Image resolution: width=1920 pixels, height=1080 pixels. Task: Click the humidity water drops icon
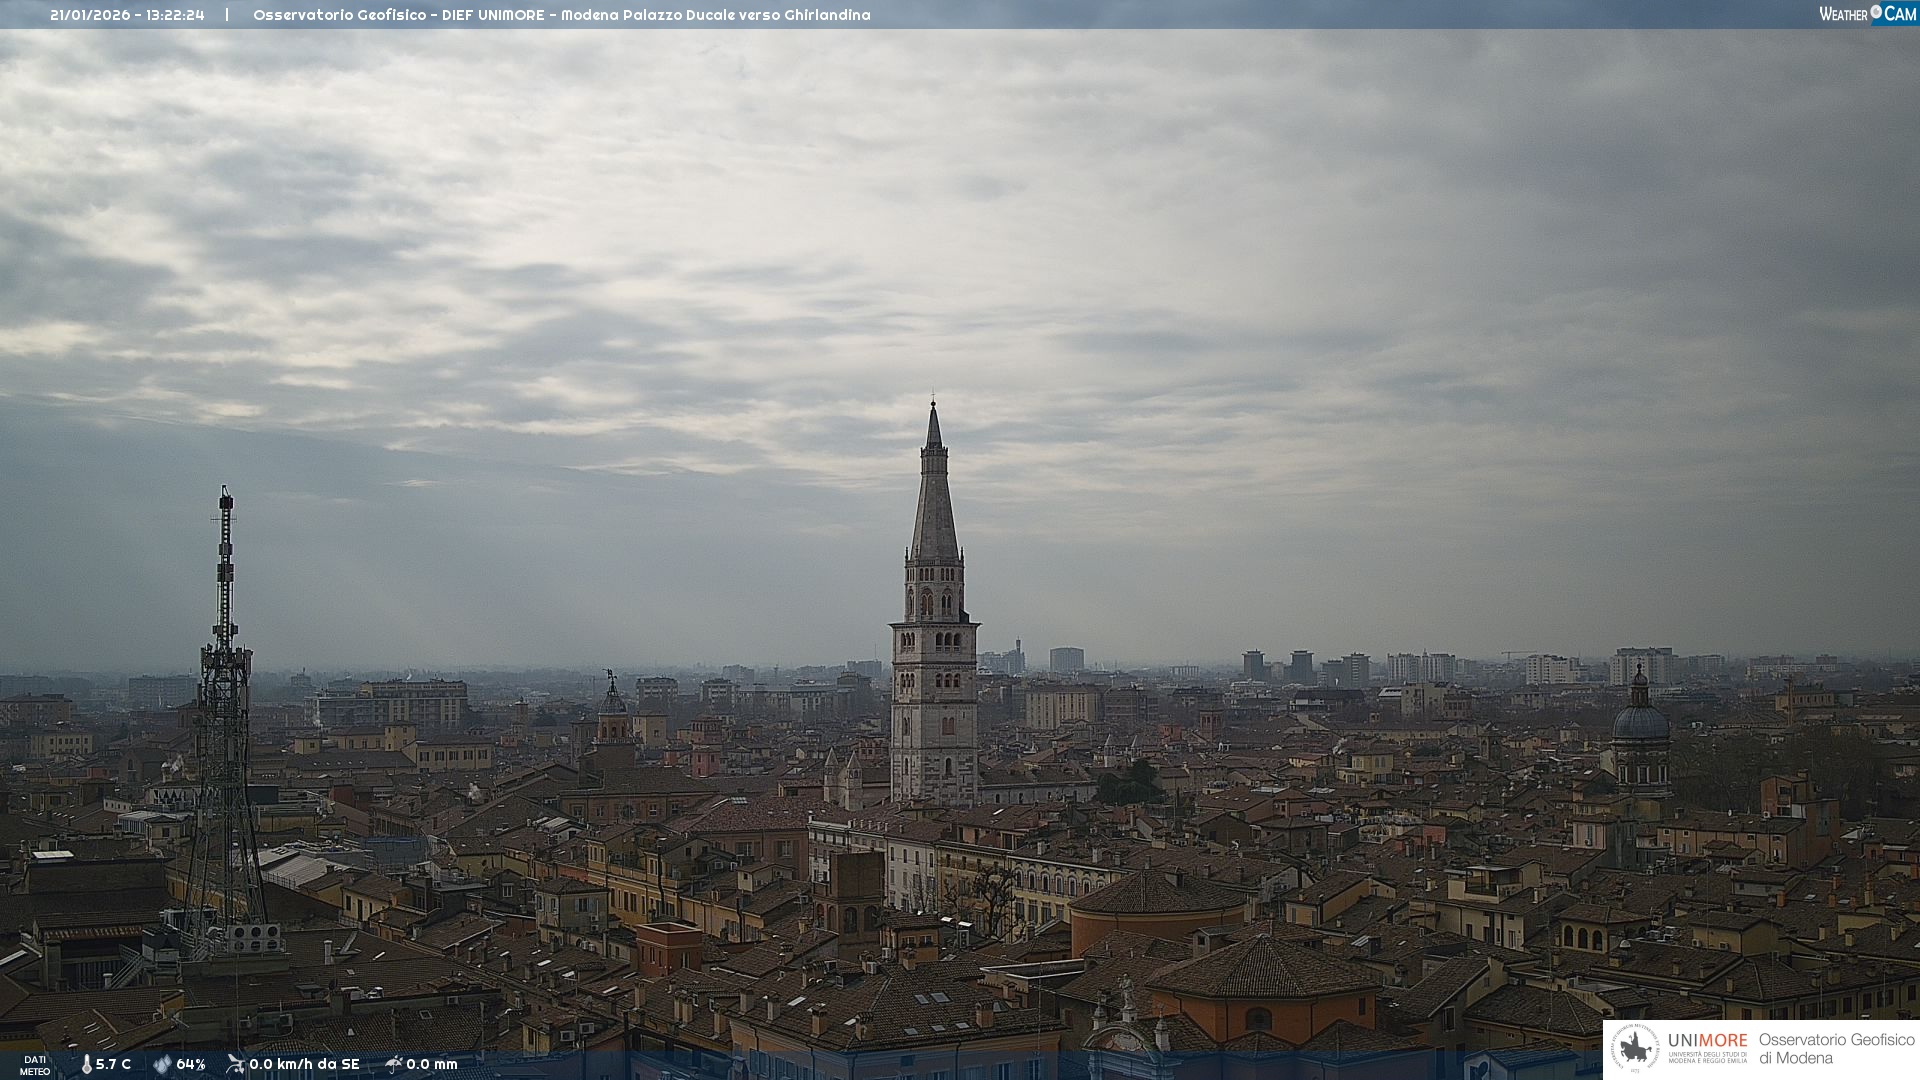[162, 1065]
